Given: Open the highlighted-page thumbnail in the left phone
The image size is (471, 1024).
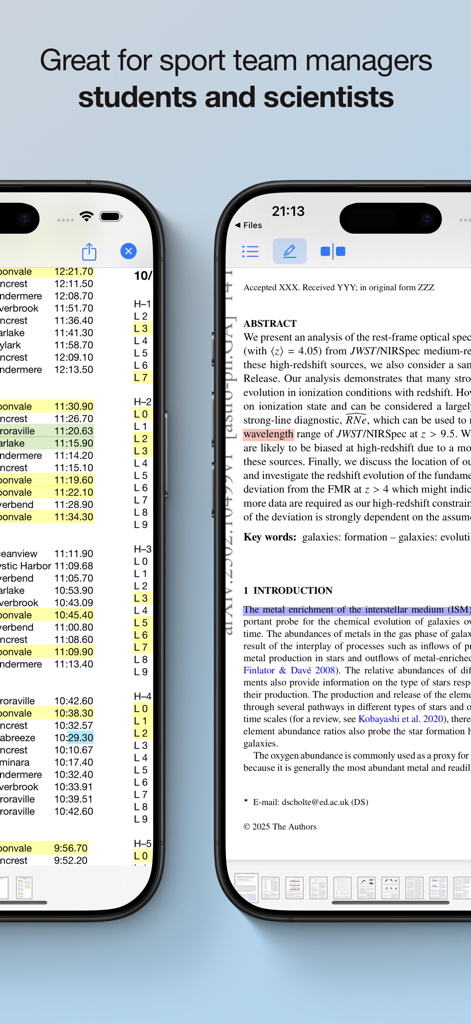Looking at the screenshot, I should click(x=24, y=888).
